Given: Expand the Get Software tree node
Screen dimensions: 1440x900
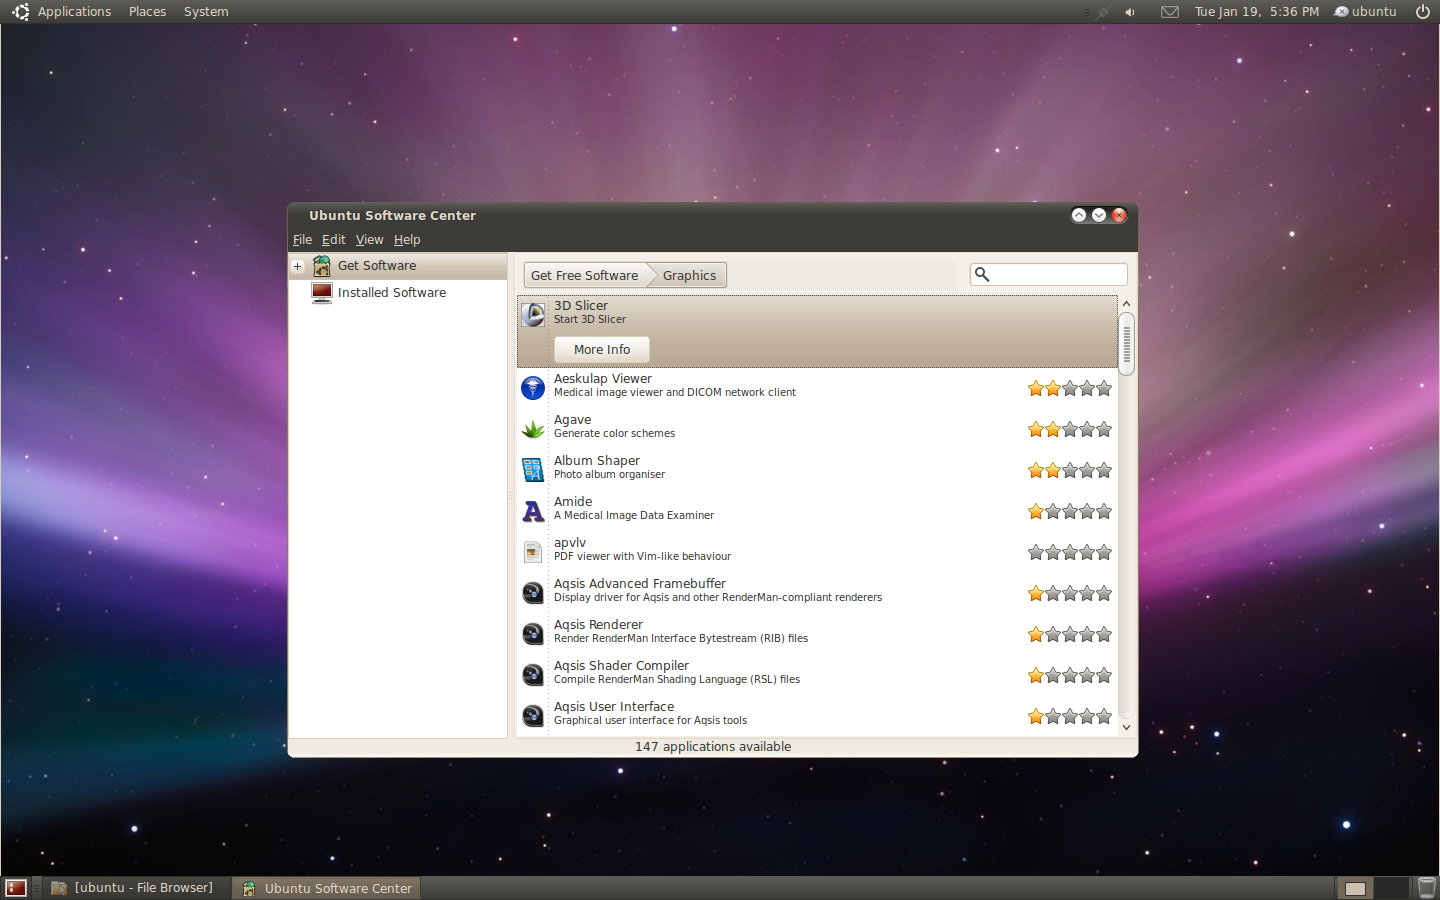Looking at the screenshot, I should coord(297,266).
